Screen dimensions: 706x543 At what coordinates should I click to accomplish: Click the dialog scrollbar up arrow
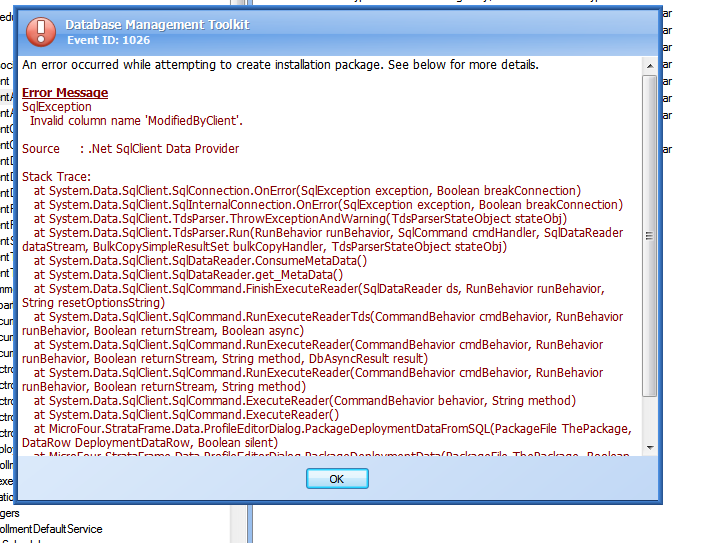click(x=649, y=65)
